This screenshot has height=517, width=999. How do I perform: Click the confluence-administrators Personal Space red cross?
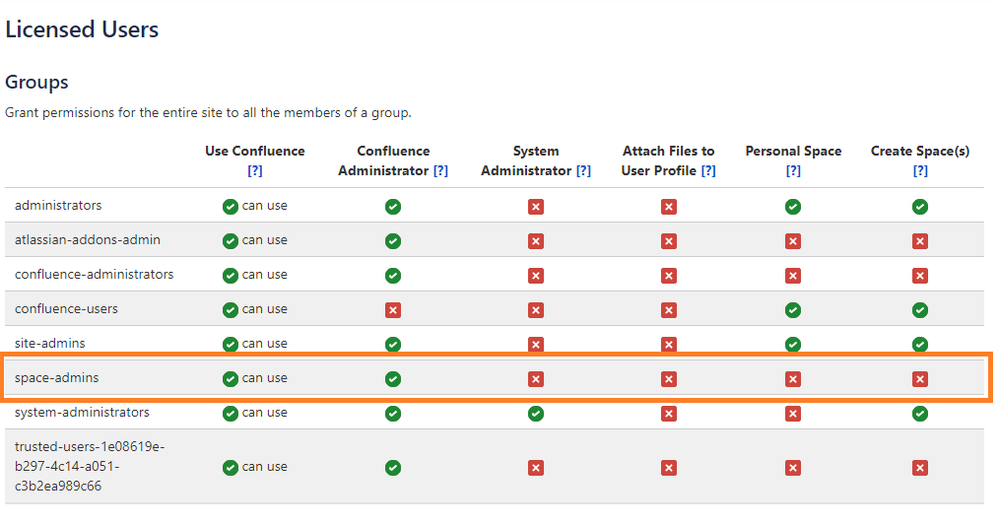[x=793, y=275]
